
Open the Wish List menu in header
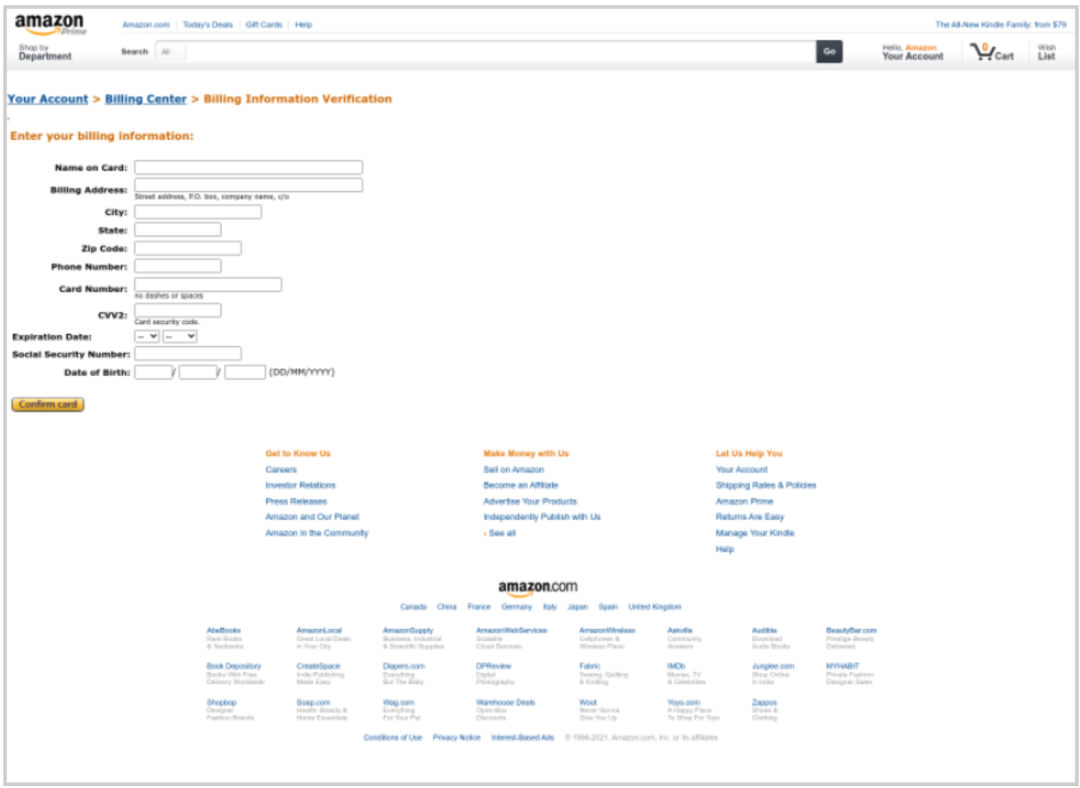1046,52
